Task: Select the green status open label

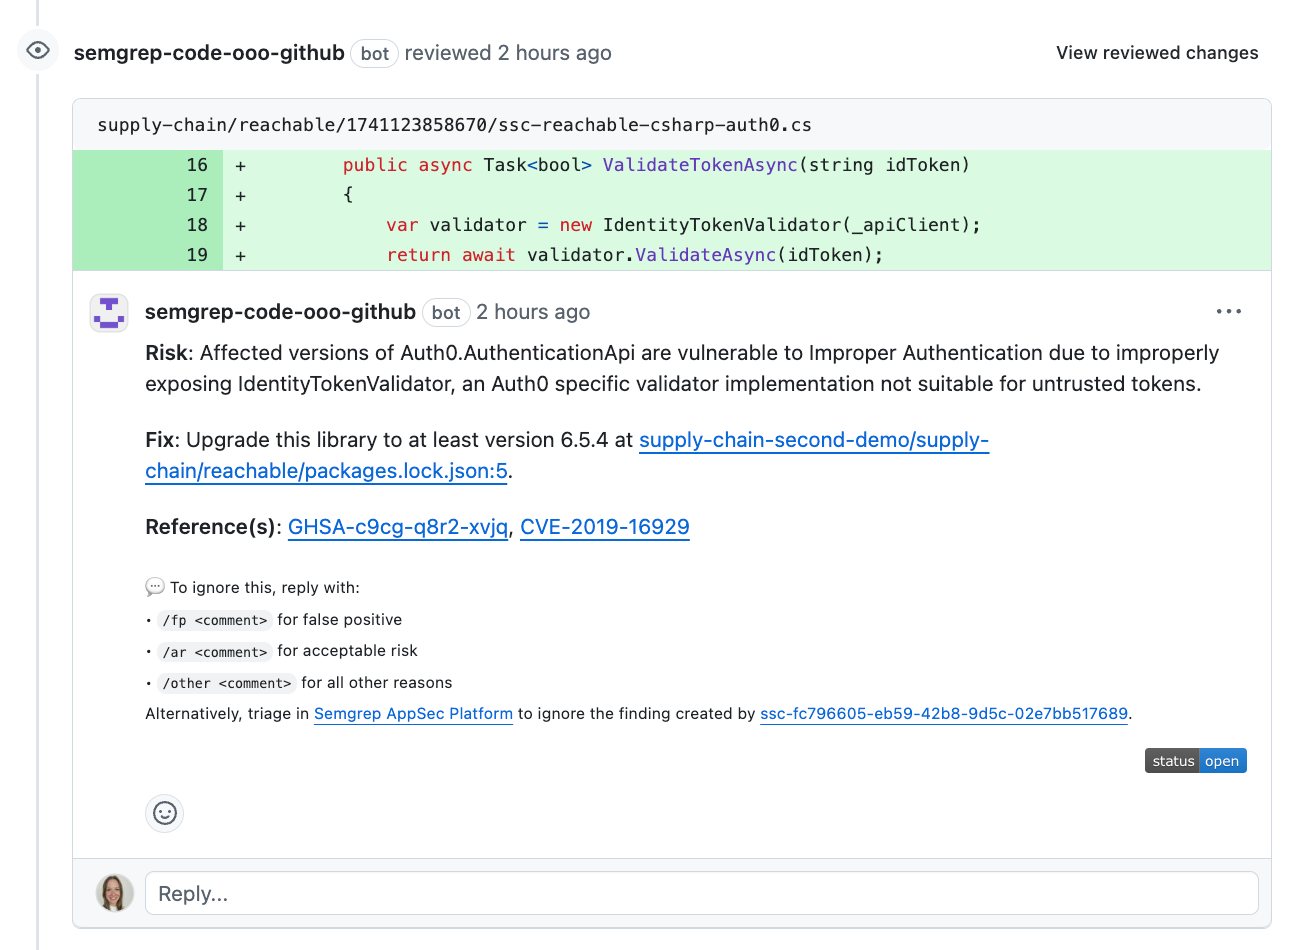Action: (1221, 760)
